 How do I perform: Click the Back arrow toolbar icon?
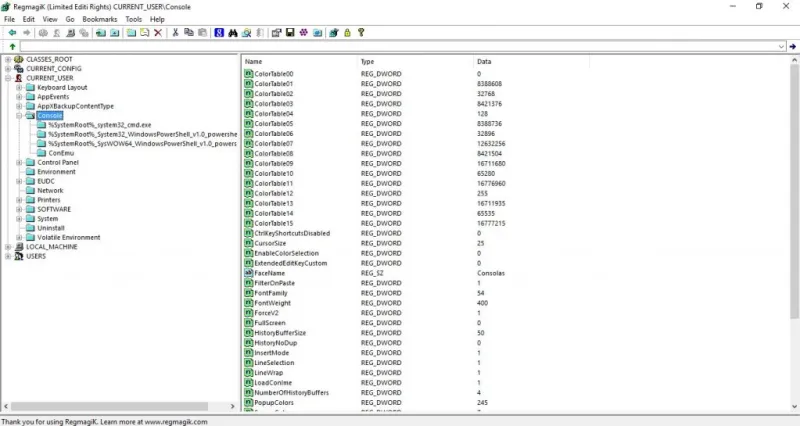point(11,32)
